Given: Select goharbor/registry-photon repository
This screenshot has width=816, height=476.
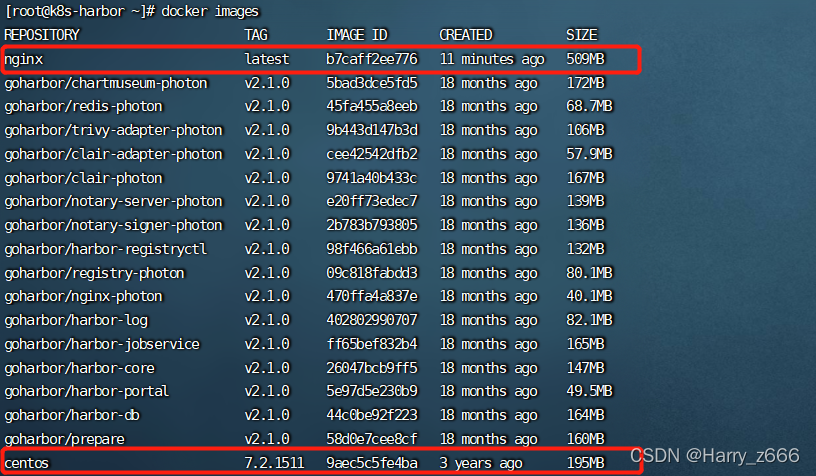Looking at the screenshot, I should (94, 274).
